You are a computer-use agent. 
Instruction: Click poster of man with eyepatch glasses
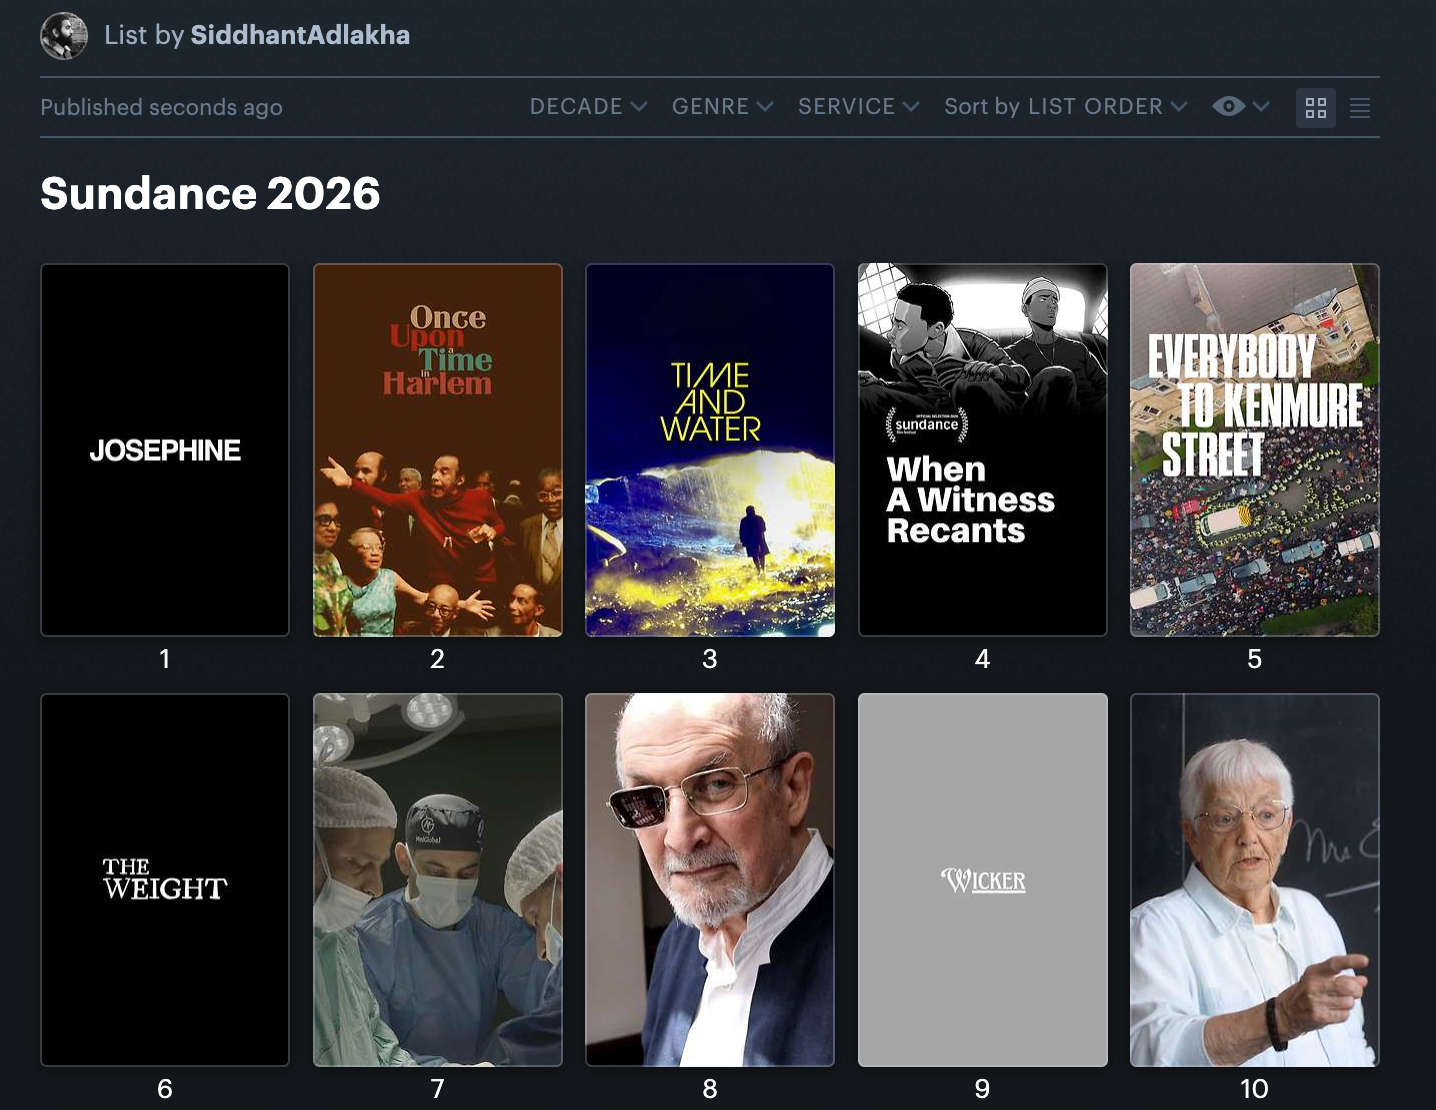710,880
